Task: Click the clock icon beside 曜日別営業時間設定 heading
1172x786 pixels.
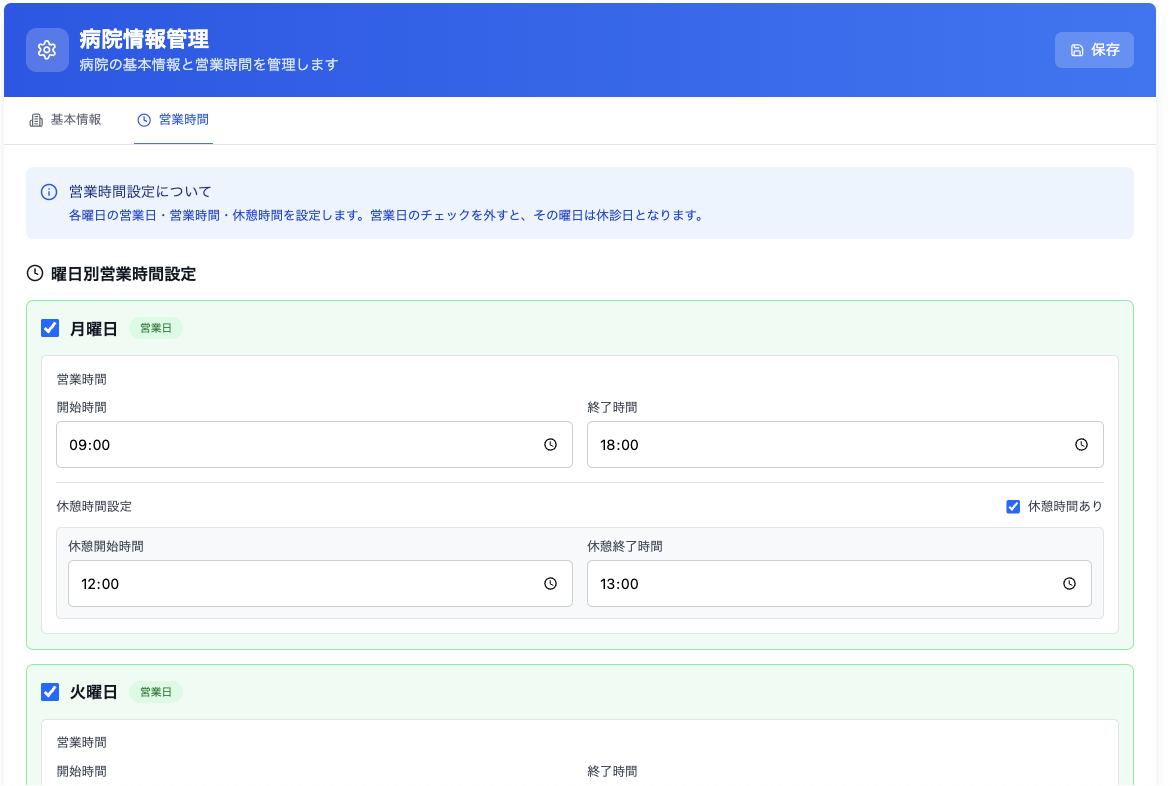Action: click(35, 273)
